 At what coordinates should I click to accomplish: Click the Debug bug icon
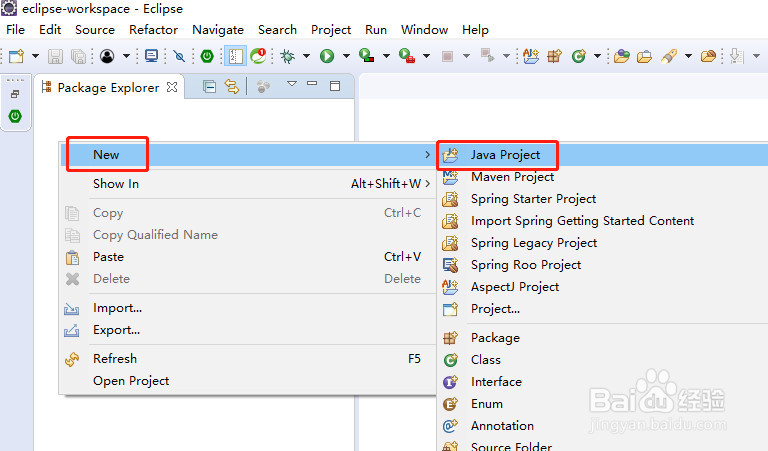tap(288, 56)
